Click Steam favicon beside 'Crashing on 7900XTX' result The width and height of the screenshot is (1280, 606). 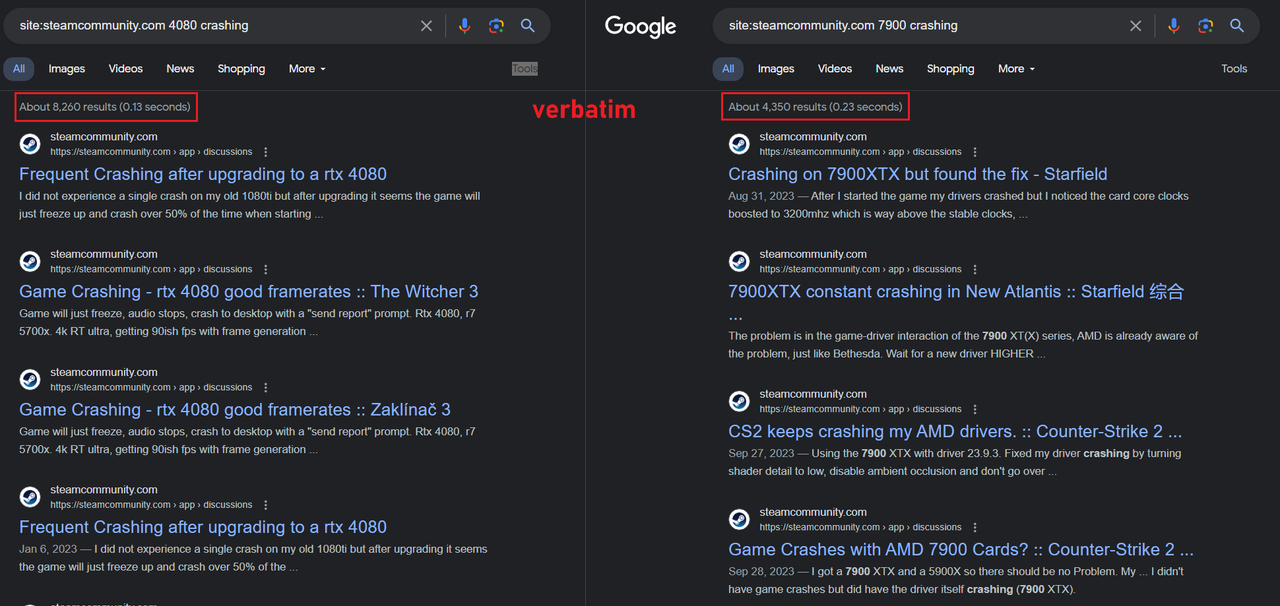[739, 144]
